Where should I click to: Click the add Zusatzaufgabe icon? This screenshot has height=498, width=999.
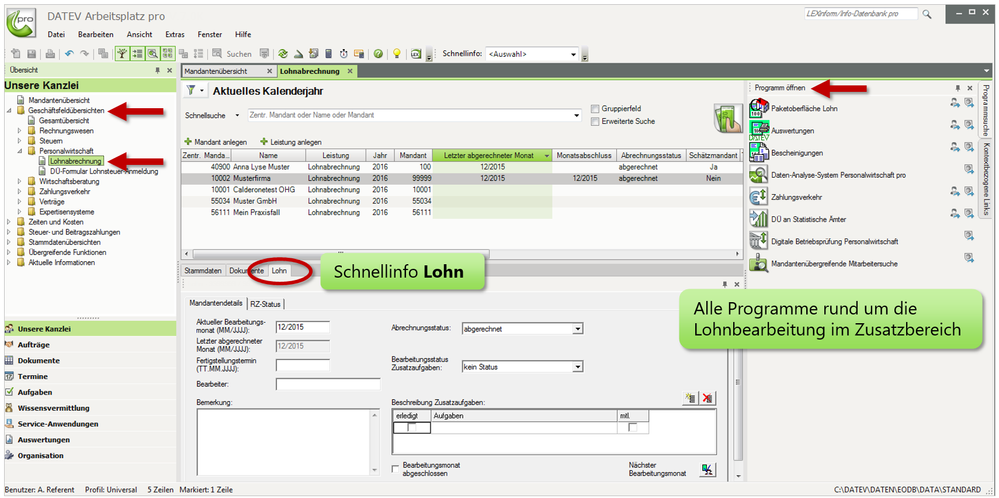pos(689,399)
